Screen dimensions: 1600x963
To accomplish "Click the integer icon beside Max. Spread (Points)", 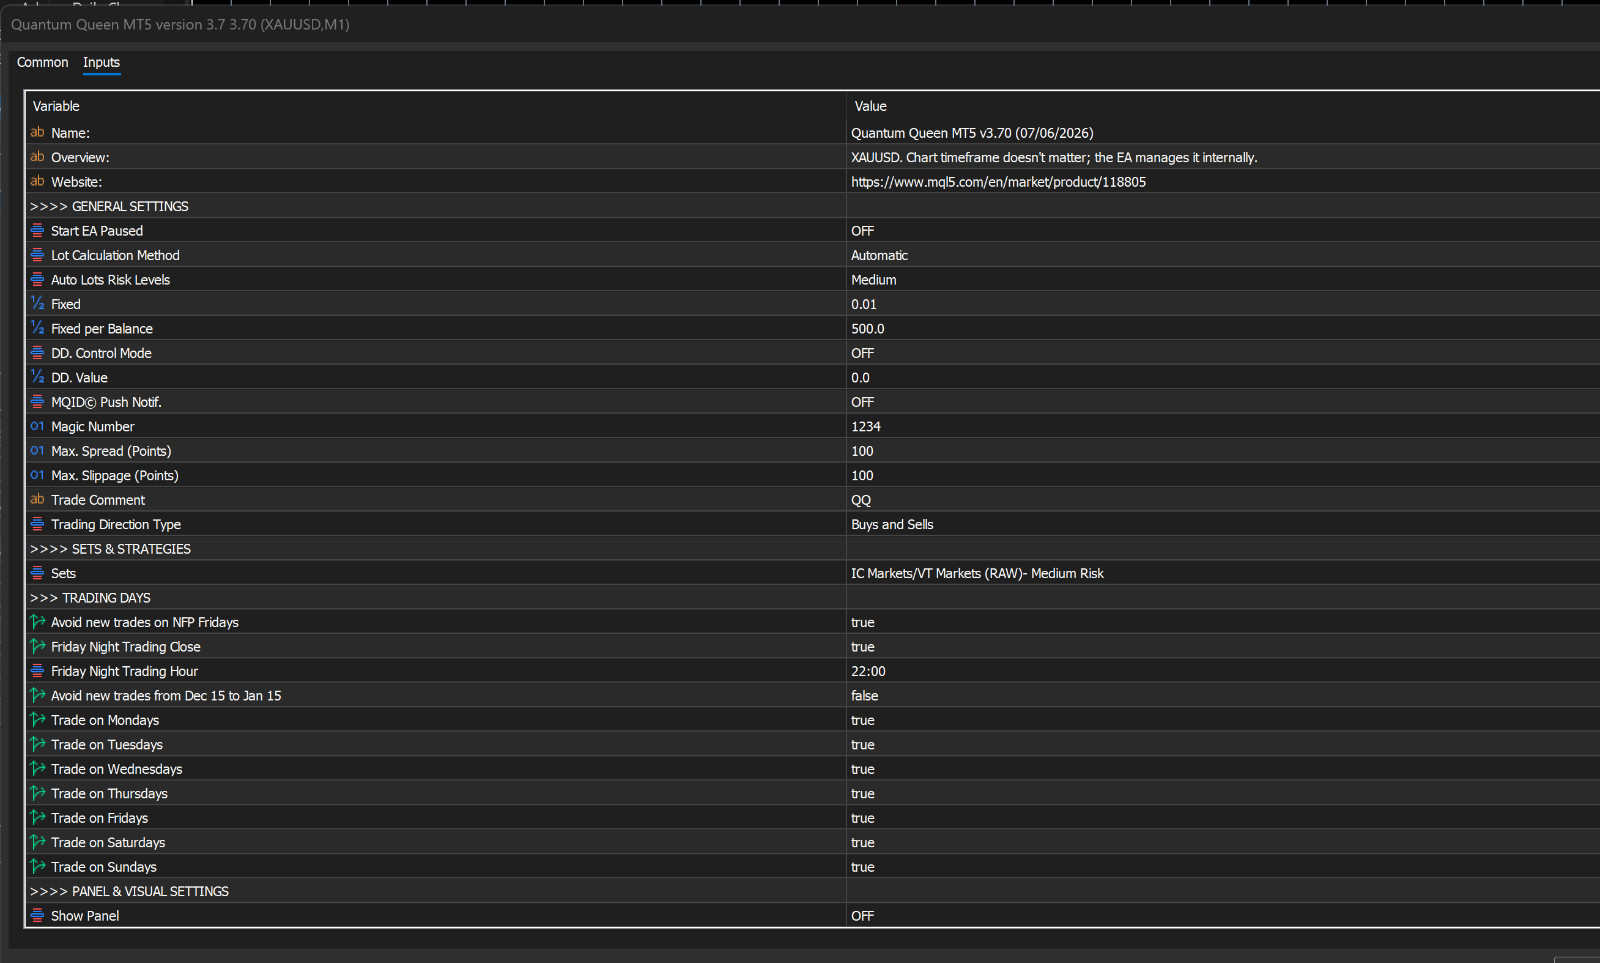I will (37, 451).
